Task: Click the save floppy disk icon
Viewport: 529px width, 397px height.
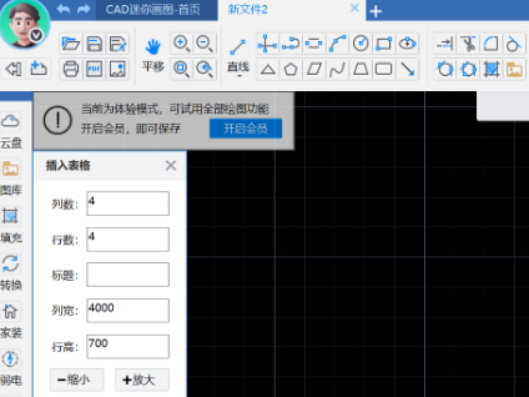Action: (x=94, y=44)
